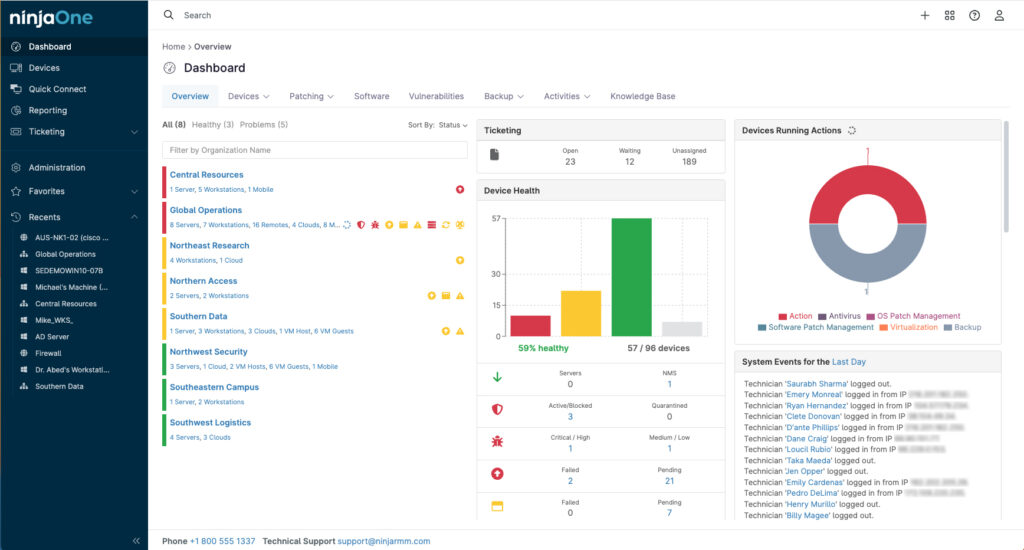Click the +1 800 555 1337 phone link
This screenshot has height=550, width=1024.
click(222, 541)
